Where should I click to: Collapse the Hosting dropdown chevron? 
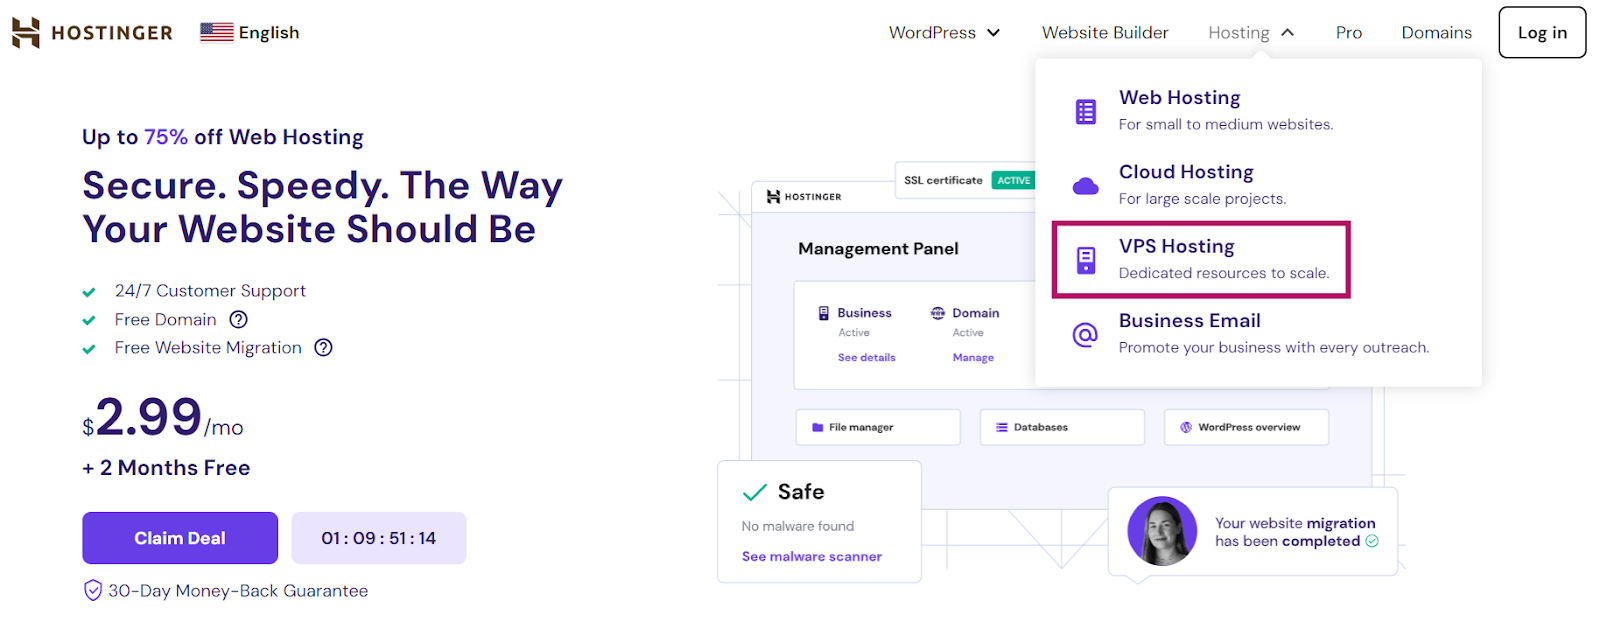point(1287,33)
